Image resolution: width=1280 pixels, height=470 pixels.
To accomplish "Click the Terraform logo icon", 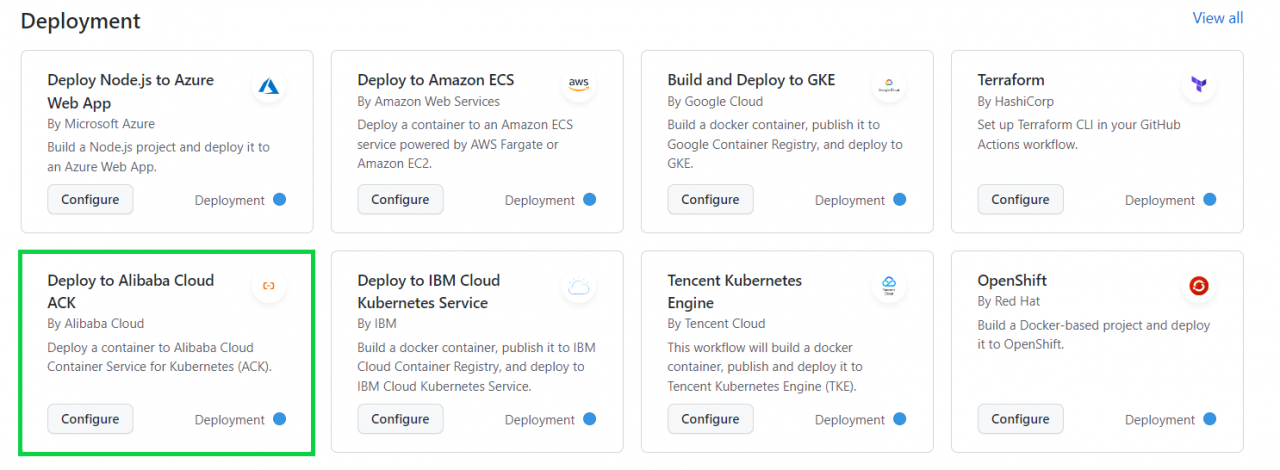I will [x=1198, y=86].
